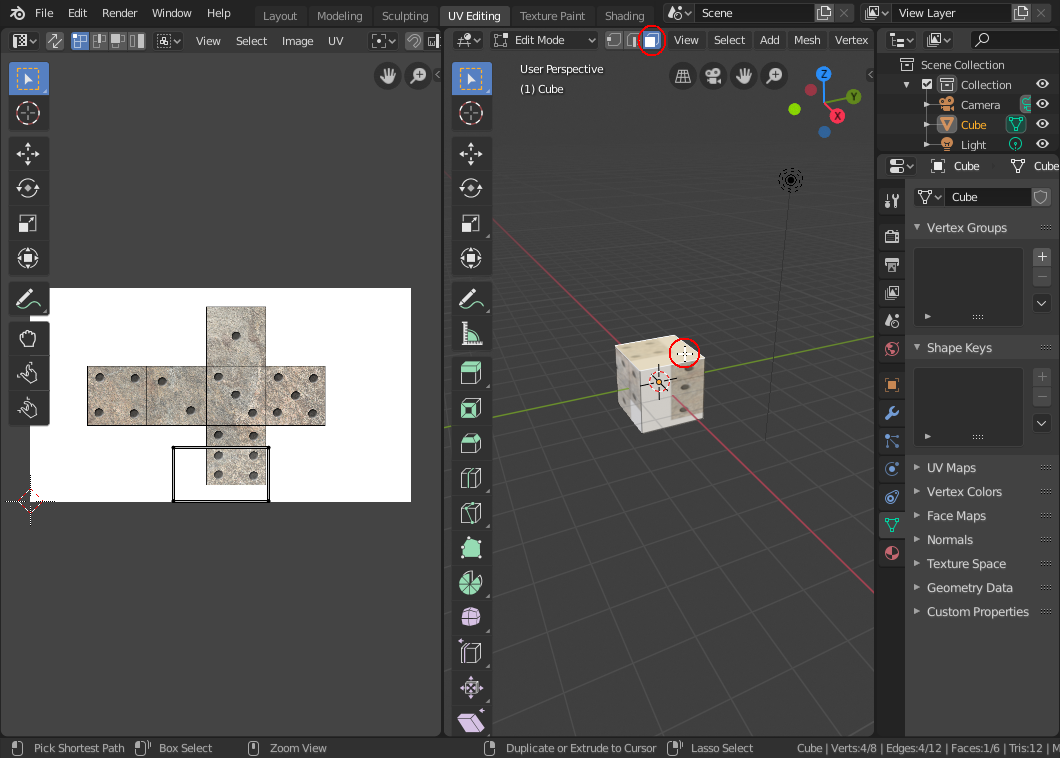The image size is (1060, 758).
Task: Open the Material properties tab
Action: click(x=892, y=553)
